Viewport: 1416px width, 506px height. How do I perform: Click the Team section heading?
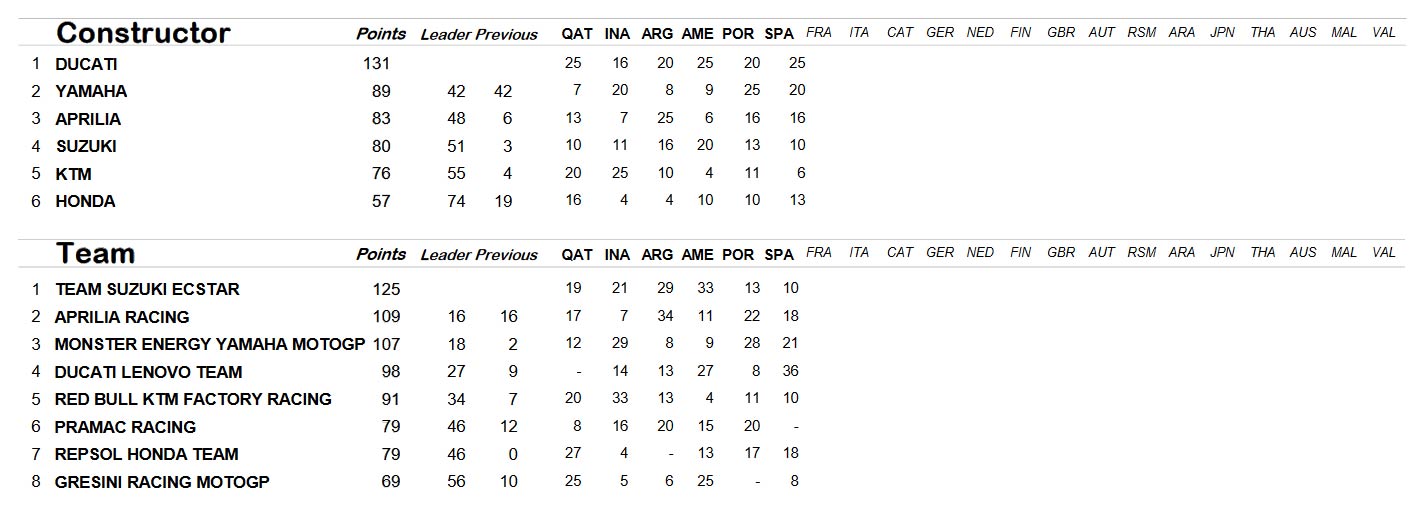click(x=95, y=253)
